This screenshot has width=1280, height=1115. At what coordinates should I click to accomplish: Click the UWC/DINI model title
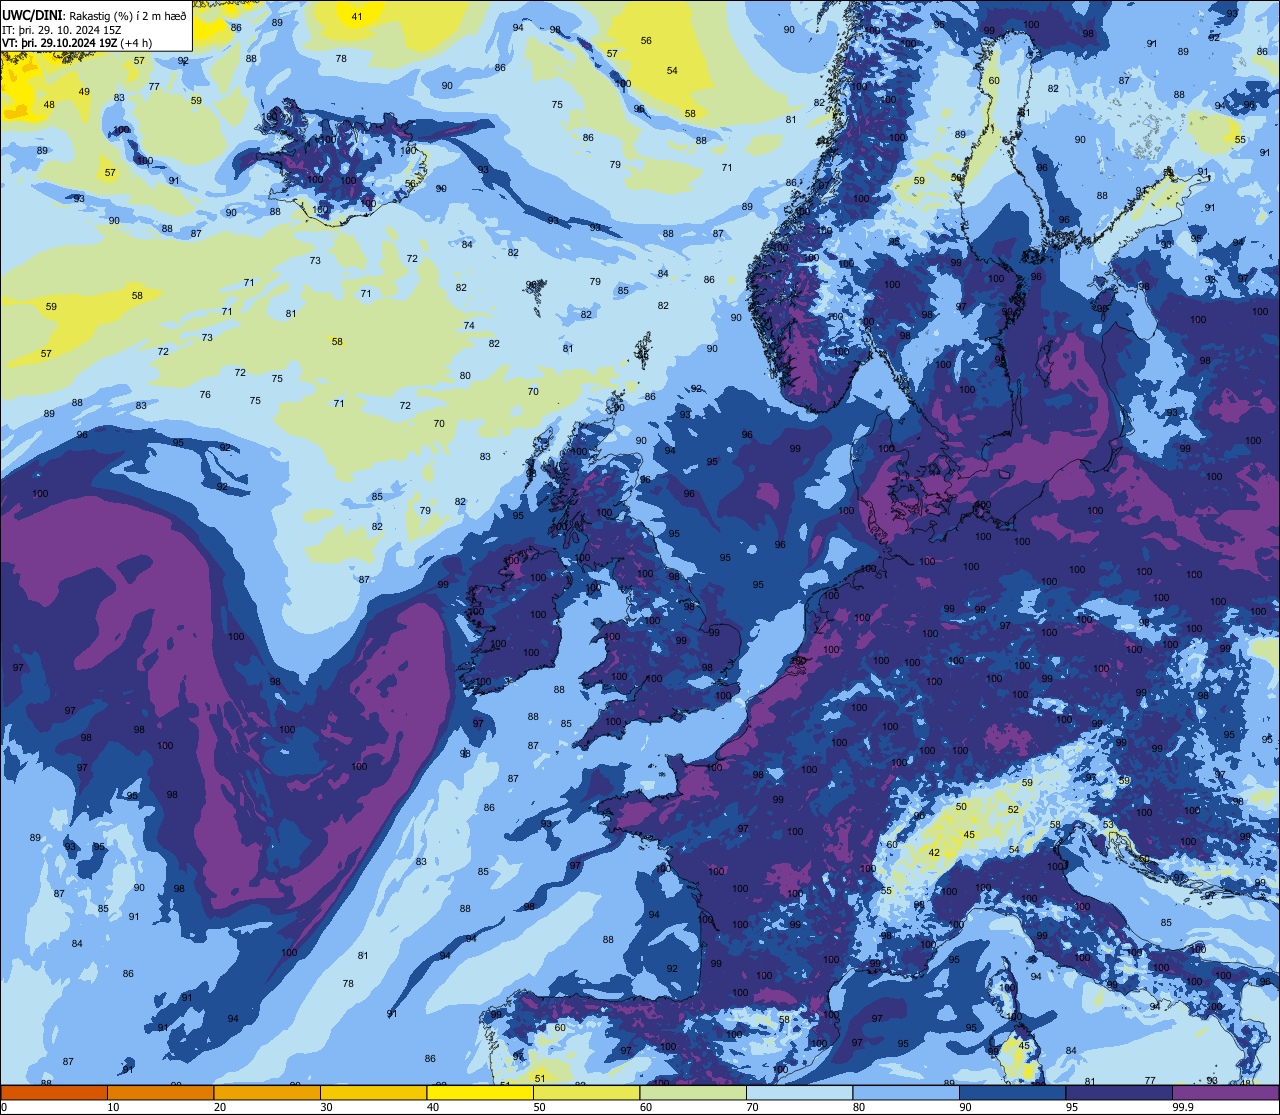point(33,14)
